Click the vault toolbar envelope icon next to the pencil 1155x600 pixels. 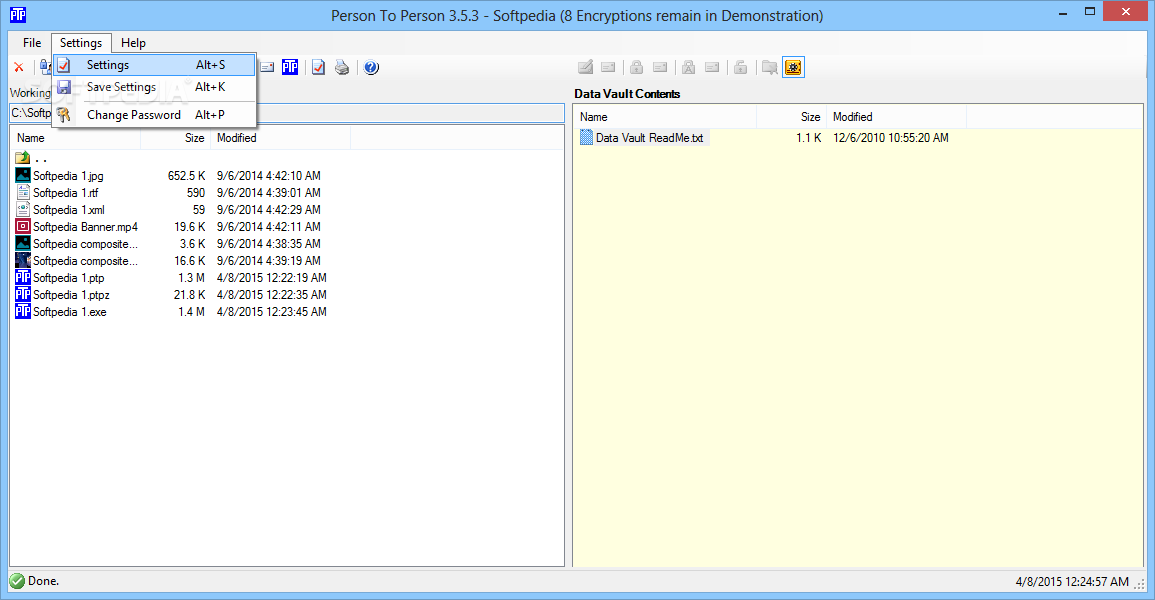[x=608, y=67]
